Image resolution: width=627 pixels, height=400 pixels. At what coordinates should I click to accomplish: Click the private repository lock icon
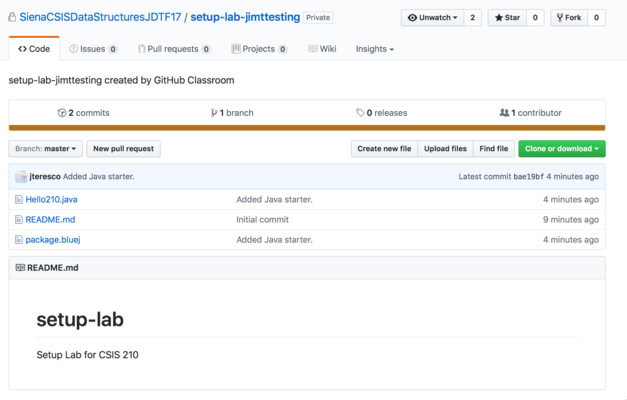(12, 17)
